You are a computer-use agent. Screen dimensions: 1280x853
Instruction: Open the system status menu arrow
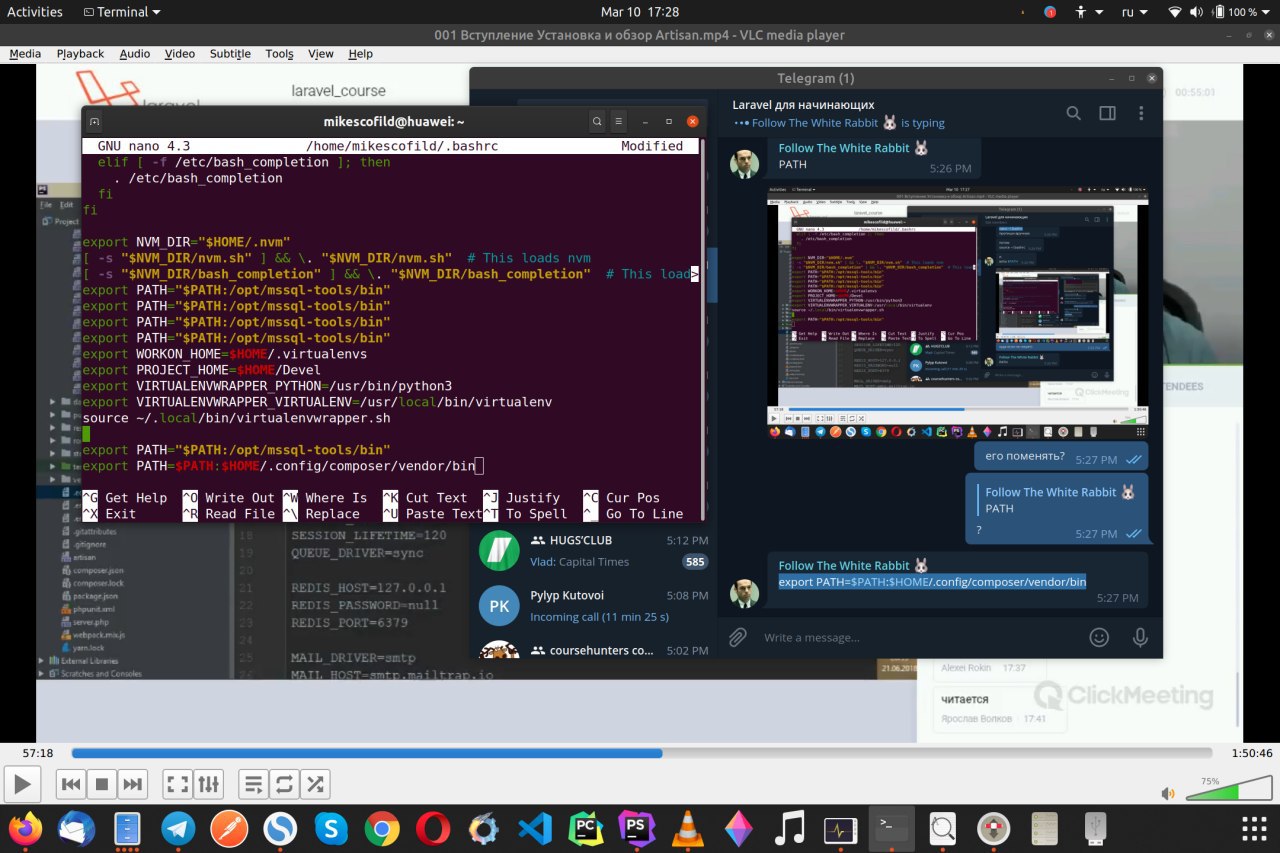click(x=1265, y=12)
